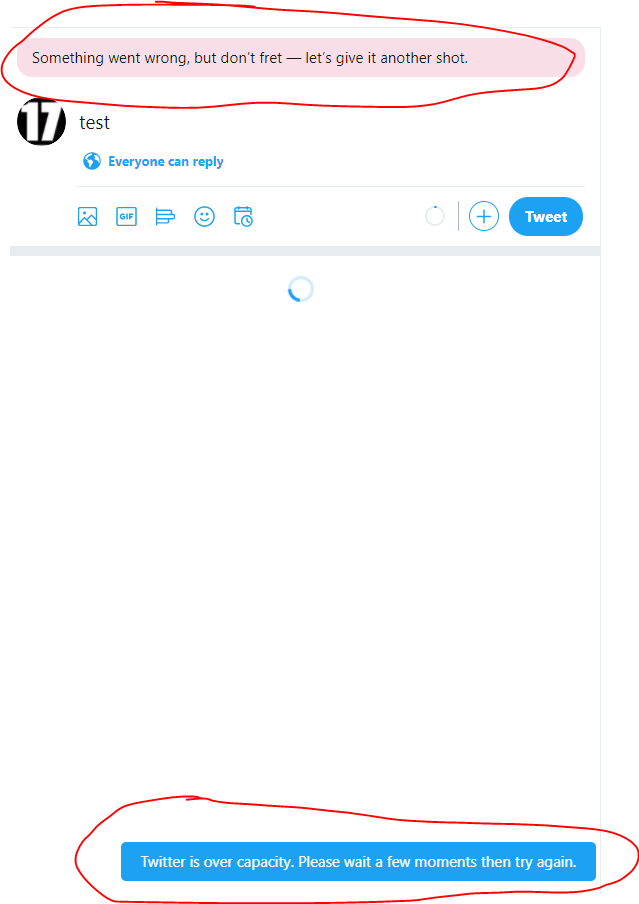This screenshot has height=904, width=639.
Task: Click the gray divider bar beneath the composer
Action: click(305, 251)
